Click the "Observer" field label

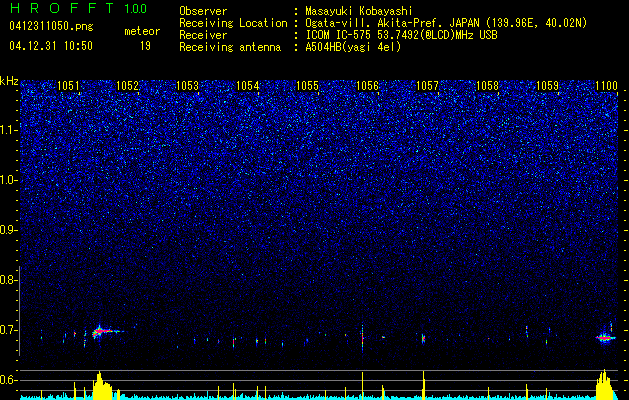point(203,11)
